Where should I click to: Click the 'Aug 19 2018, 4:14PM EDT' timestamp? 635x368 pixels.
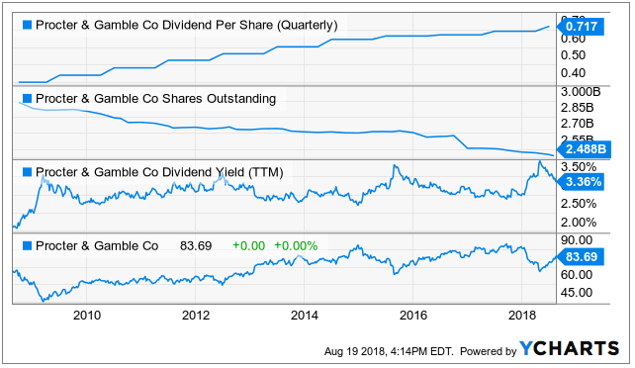(x=388, y=351)
